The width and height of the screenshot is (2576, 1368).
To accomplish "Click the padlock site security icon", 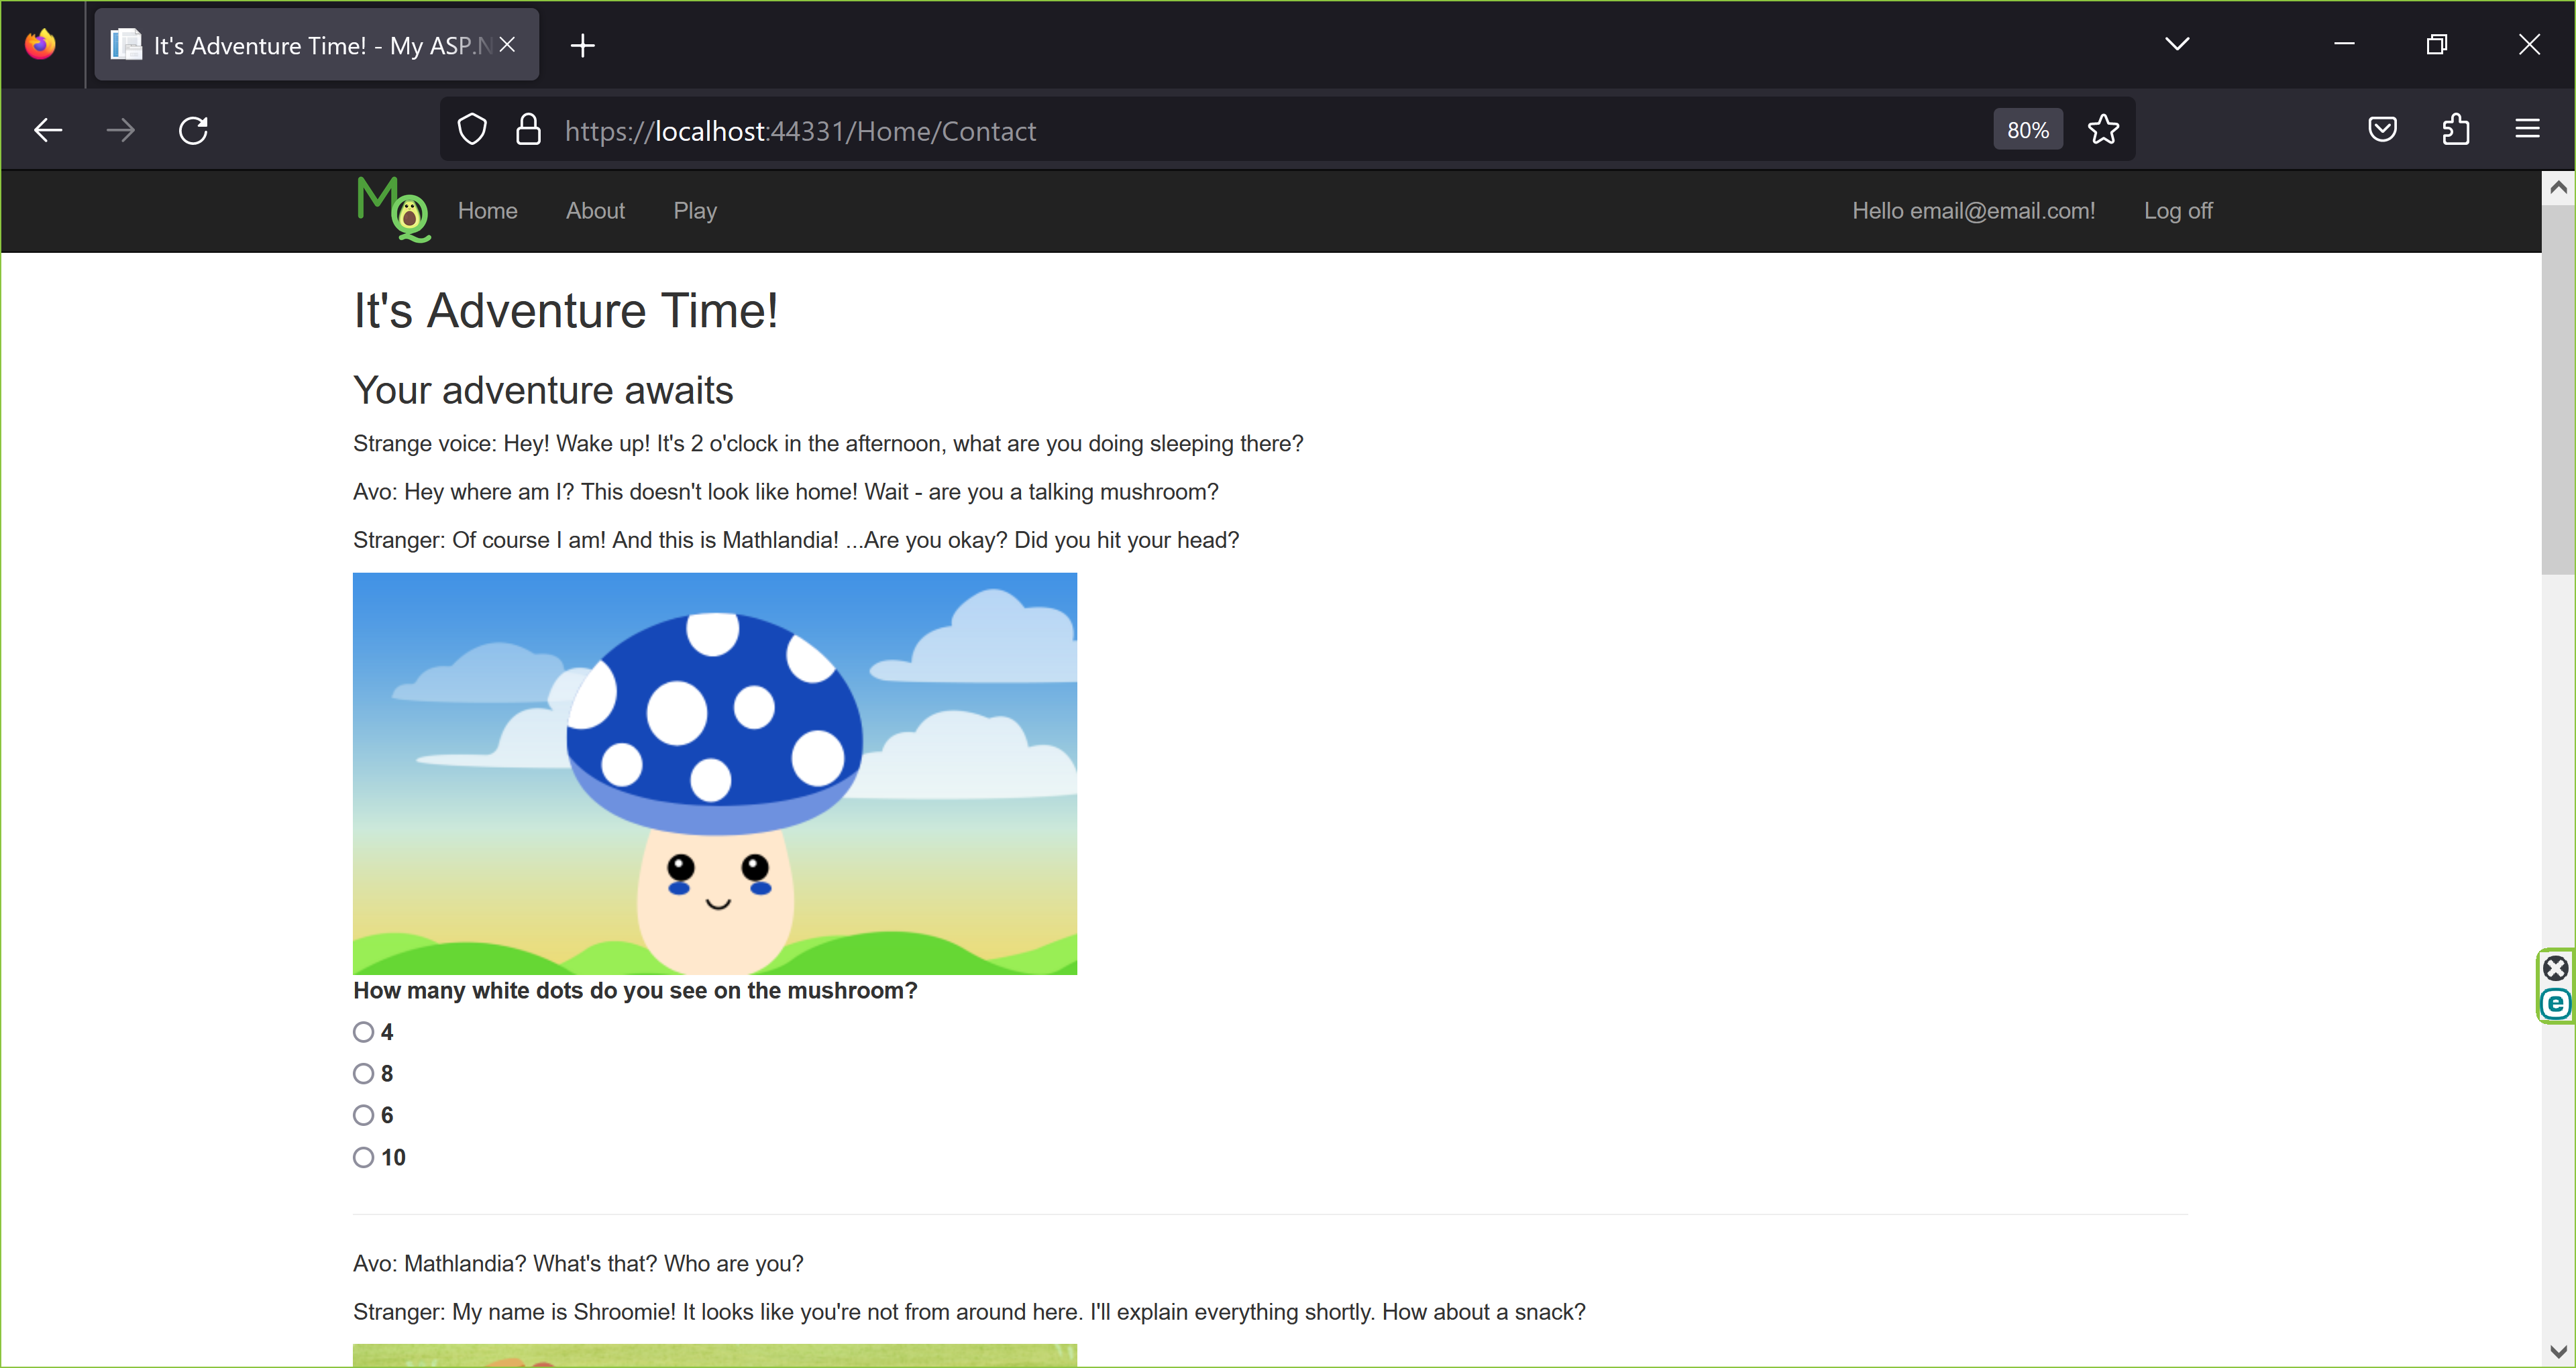I will pos(528,130).
